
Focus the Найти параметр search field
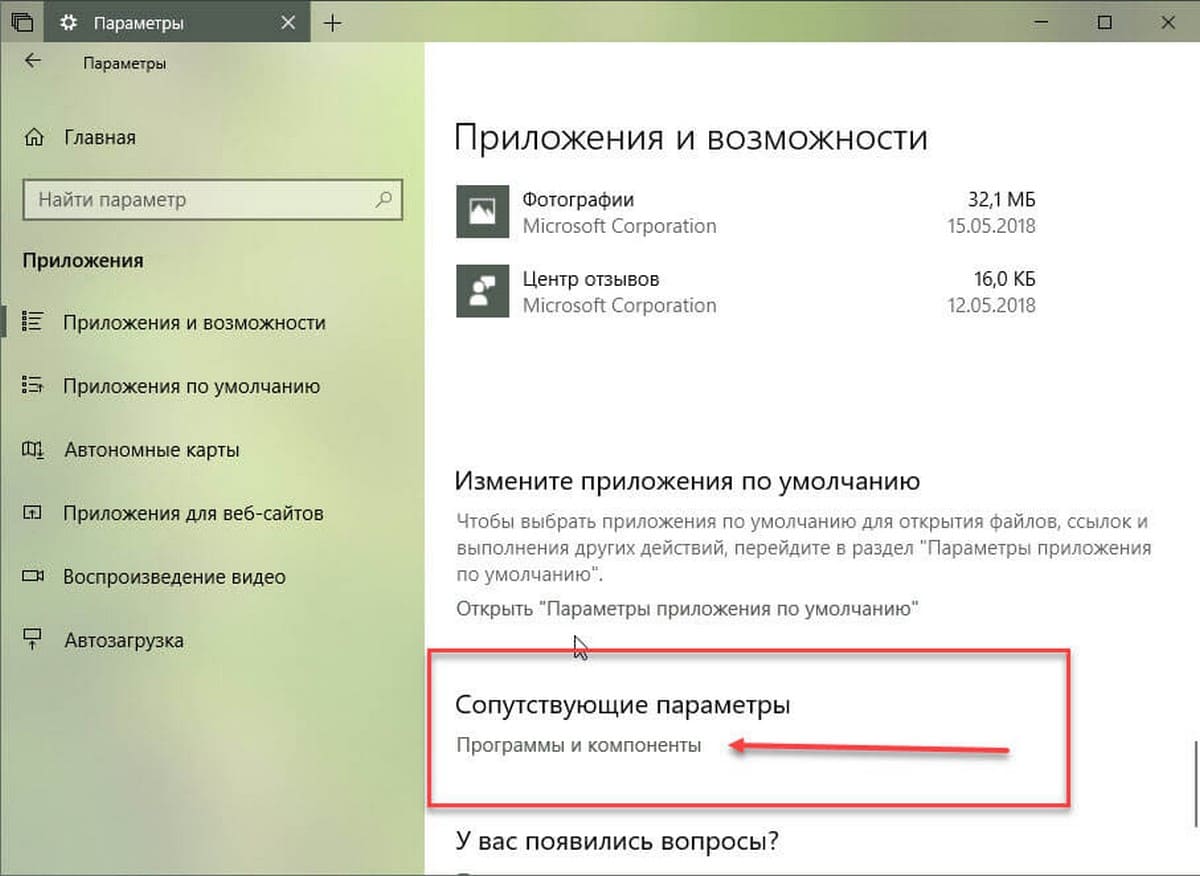pos(212,199)
